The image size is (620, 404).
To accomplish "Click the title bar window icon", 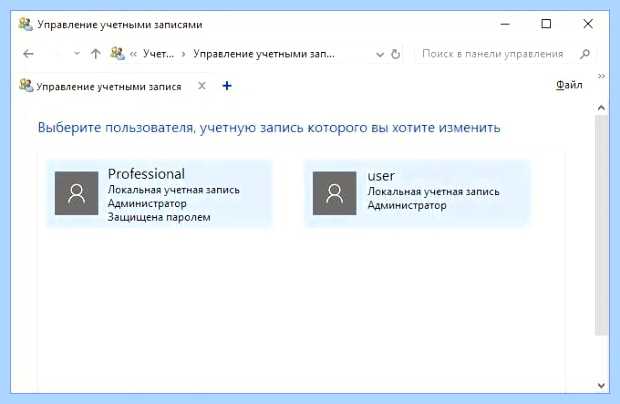I will pos(25,24).
